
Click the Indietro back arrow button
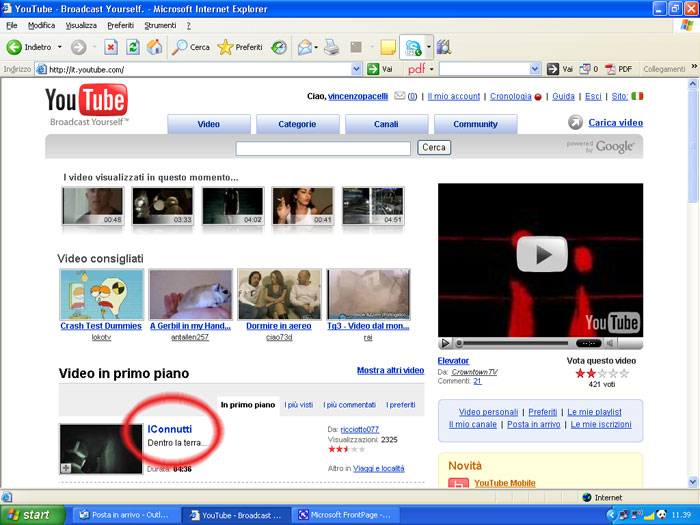[x=29, y=47]
